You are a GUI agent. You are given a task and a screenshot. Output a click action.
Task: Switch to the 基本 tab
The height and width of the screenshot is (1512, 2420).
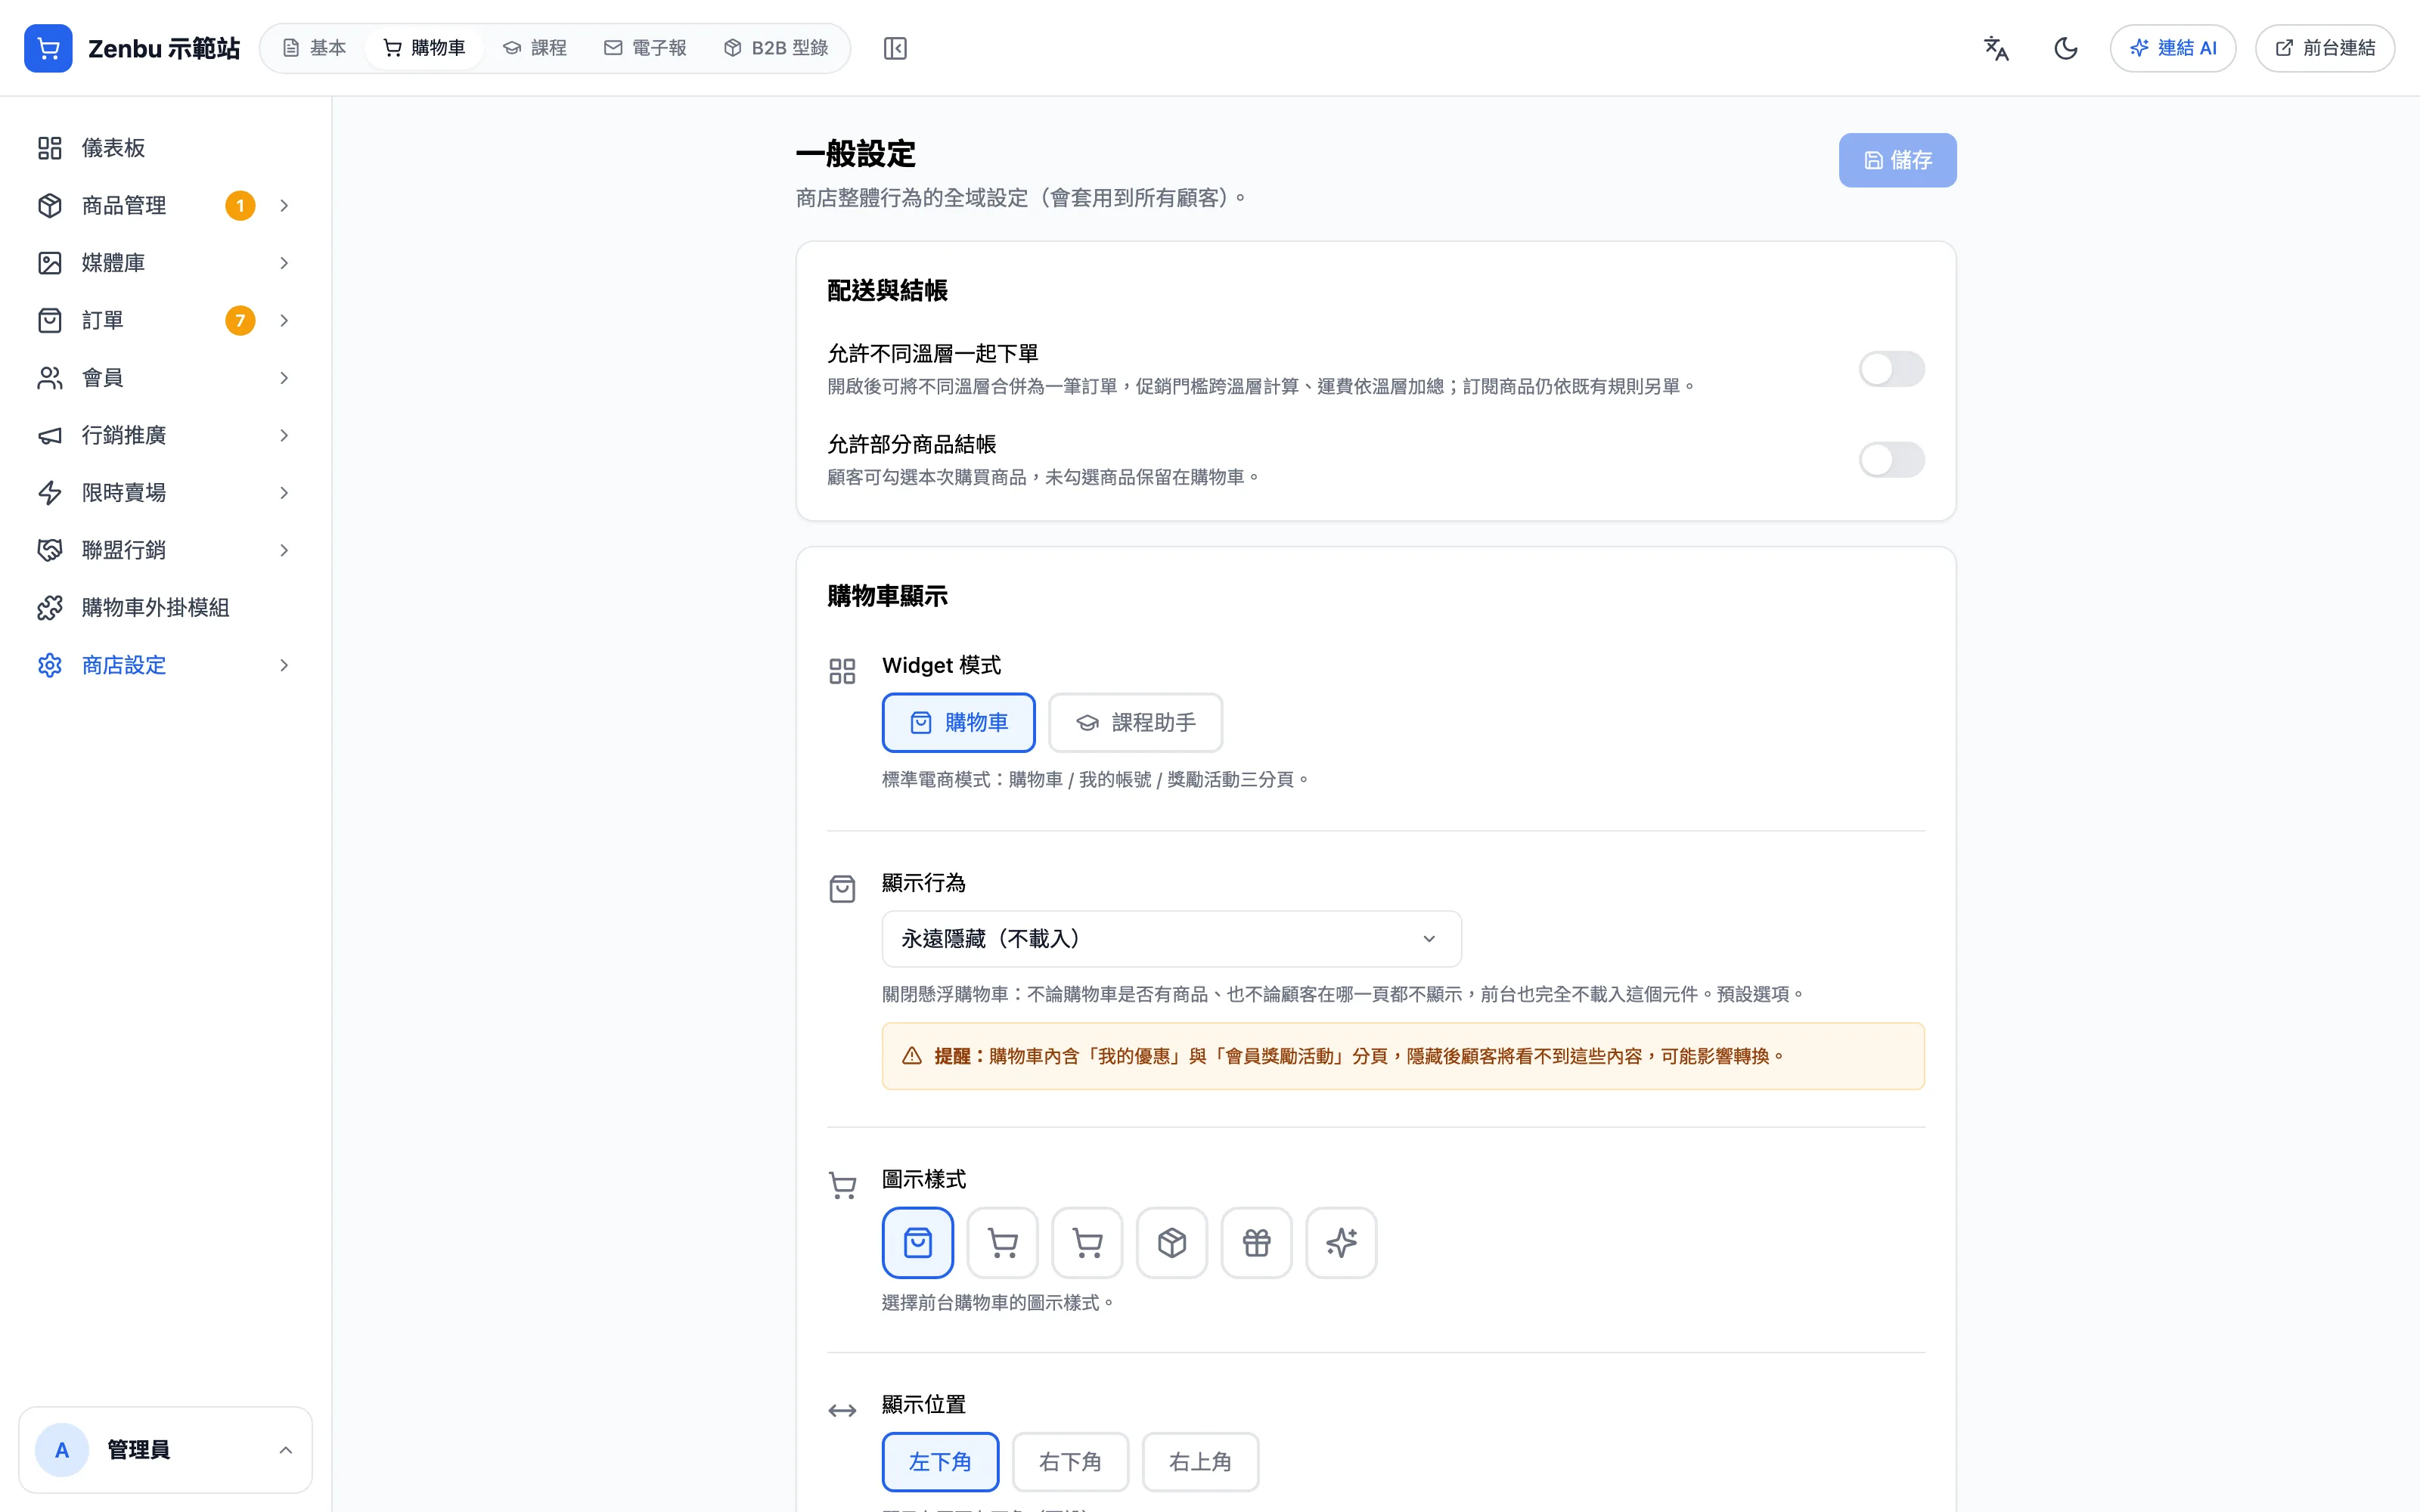(x=314, y=48)
